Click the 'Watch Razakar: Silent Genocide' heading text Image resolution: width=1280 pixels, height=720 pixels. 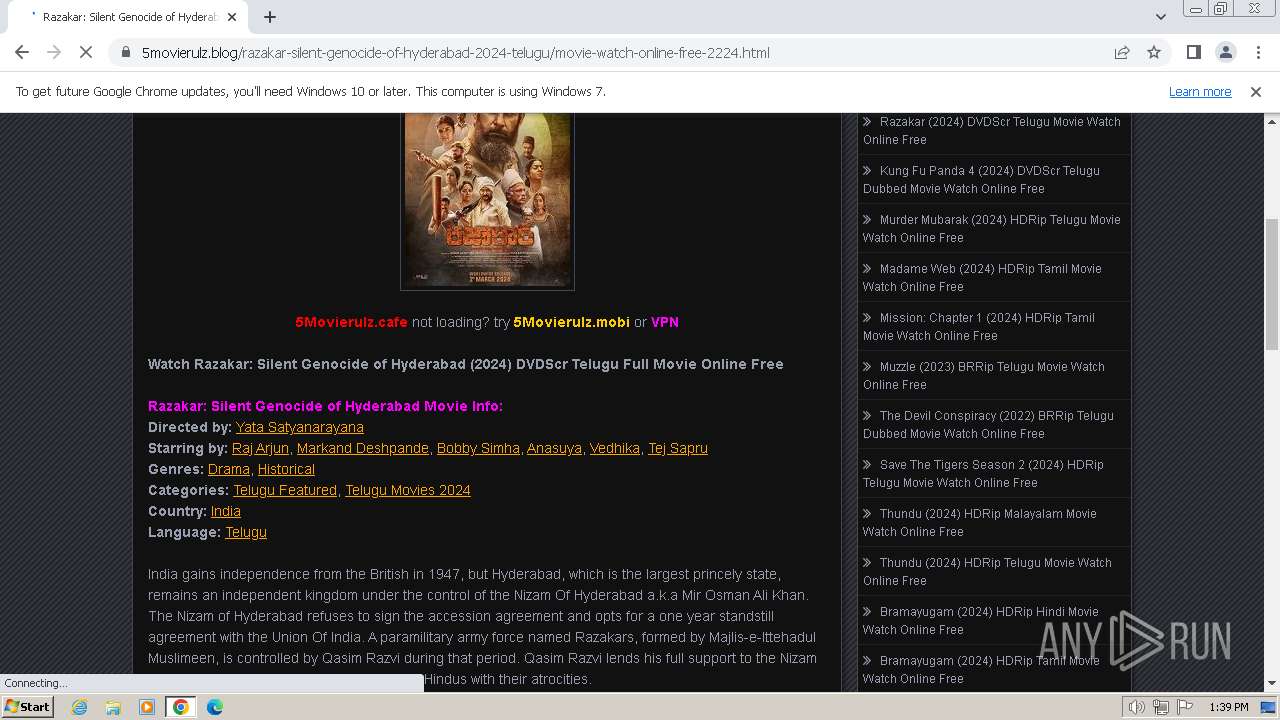[x=466, y=364]
